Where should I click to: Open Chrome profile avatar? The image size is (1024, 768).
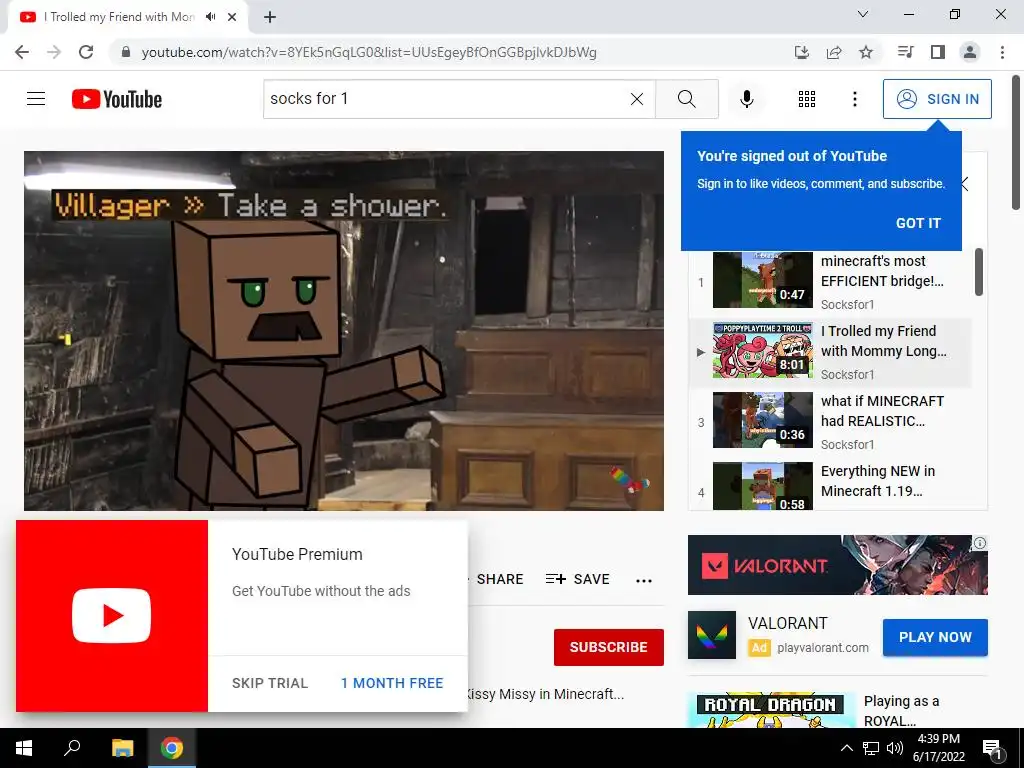click(970, 52)
